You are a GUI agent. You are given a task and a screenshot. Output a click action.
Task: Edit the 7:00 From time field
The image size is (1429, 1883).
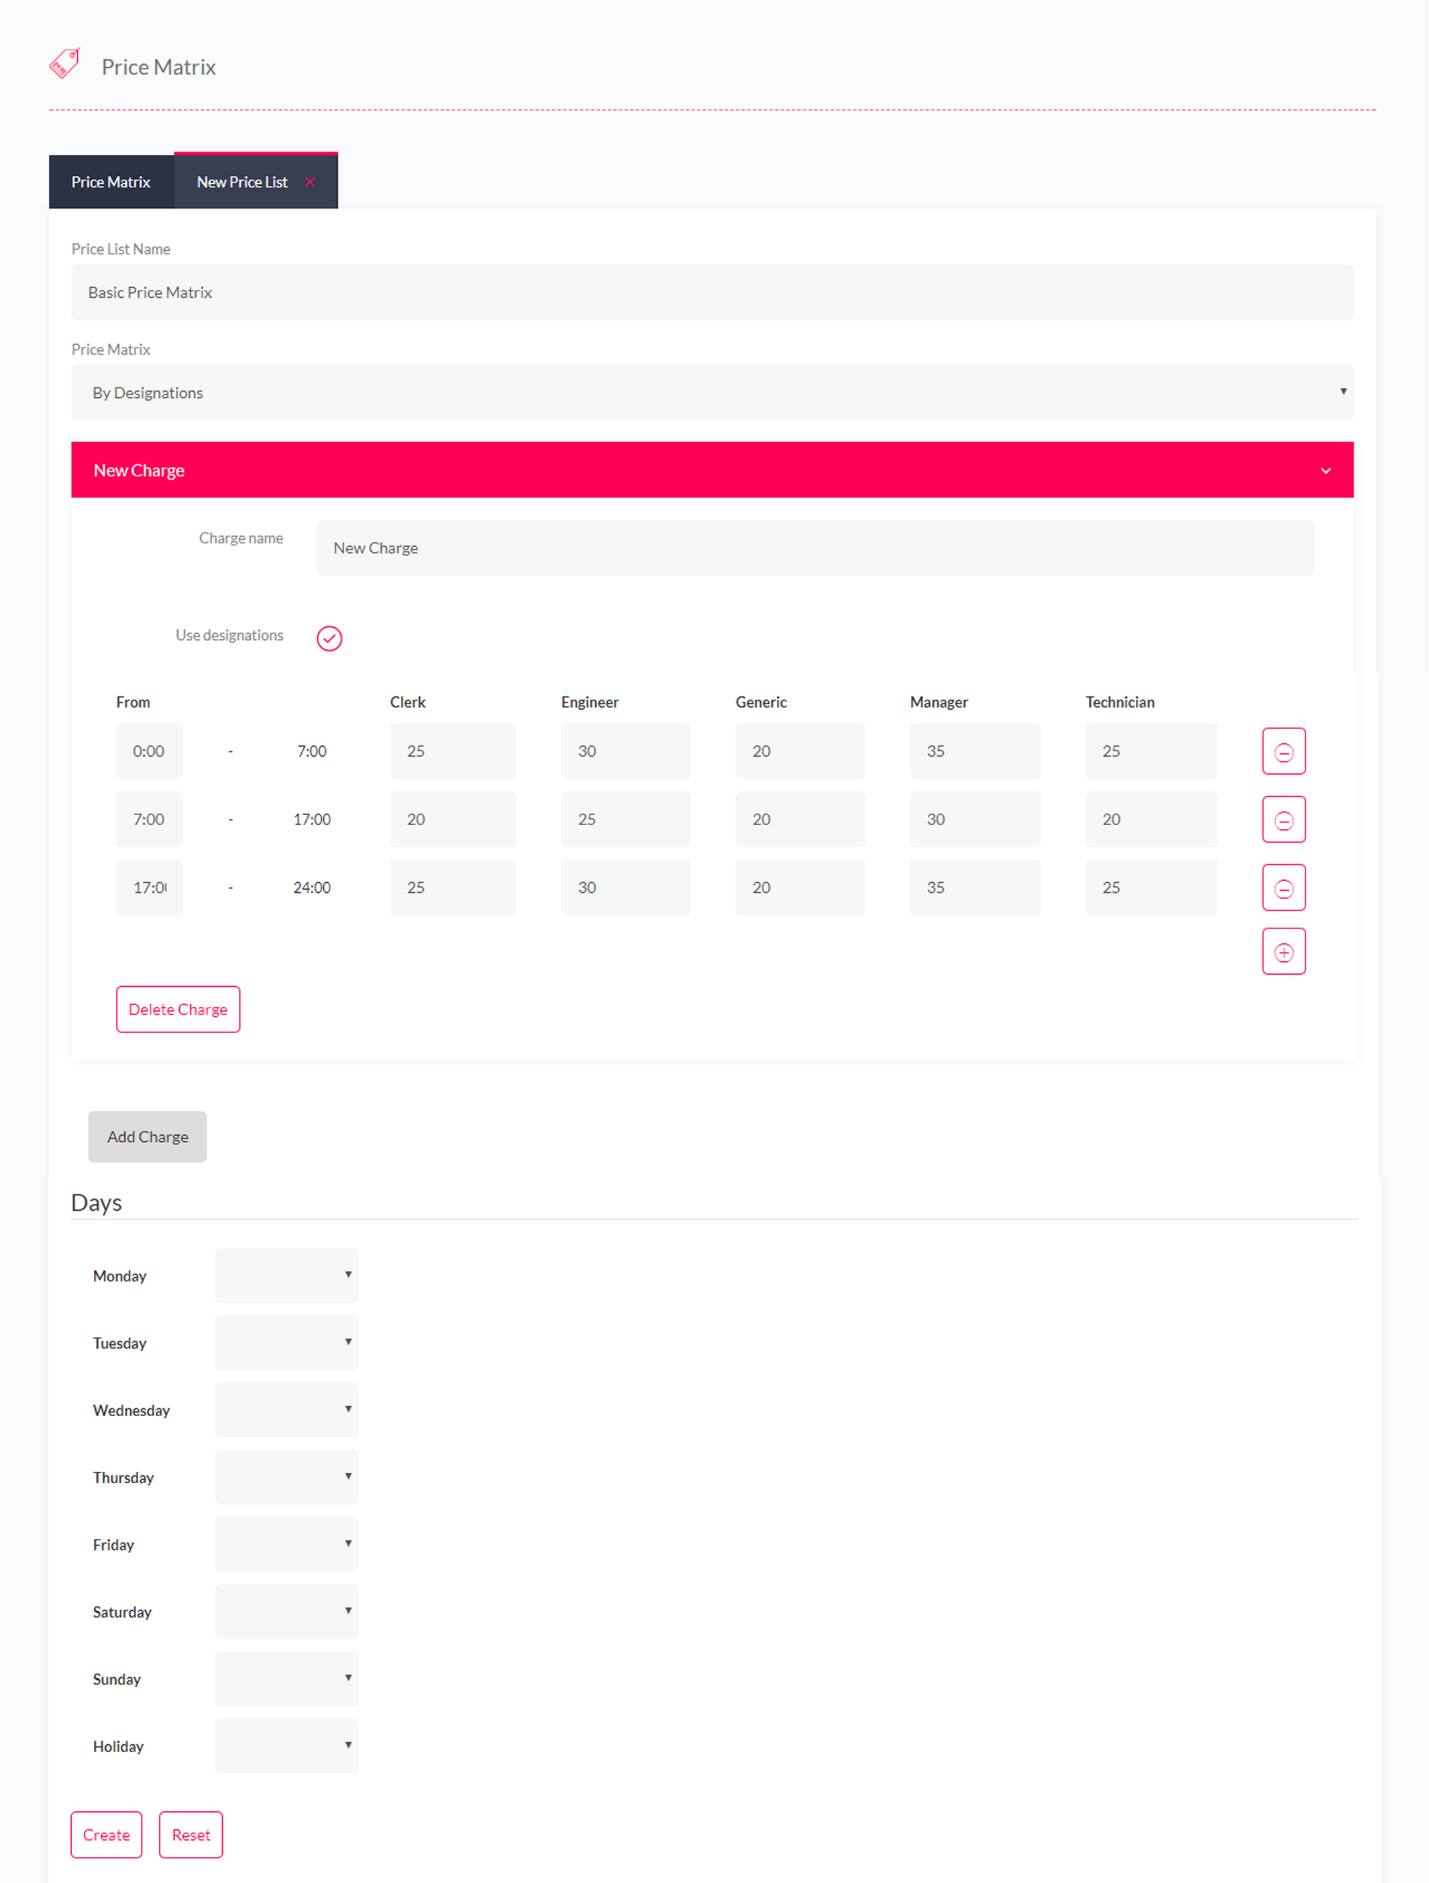[149, 819]
